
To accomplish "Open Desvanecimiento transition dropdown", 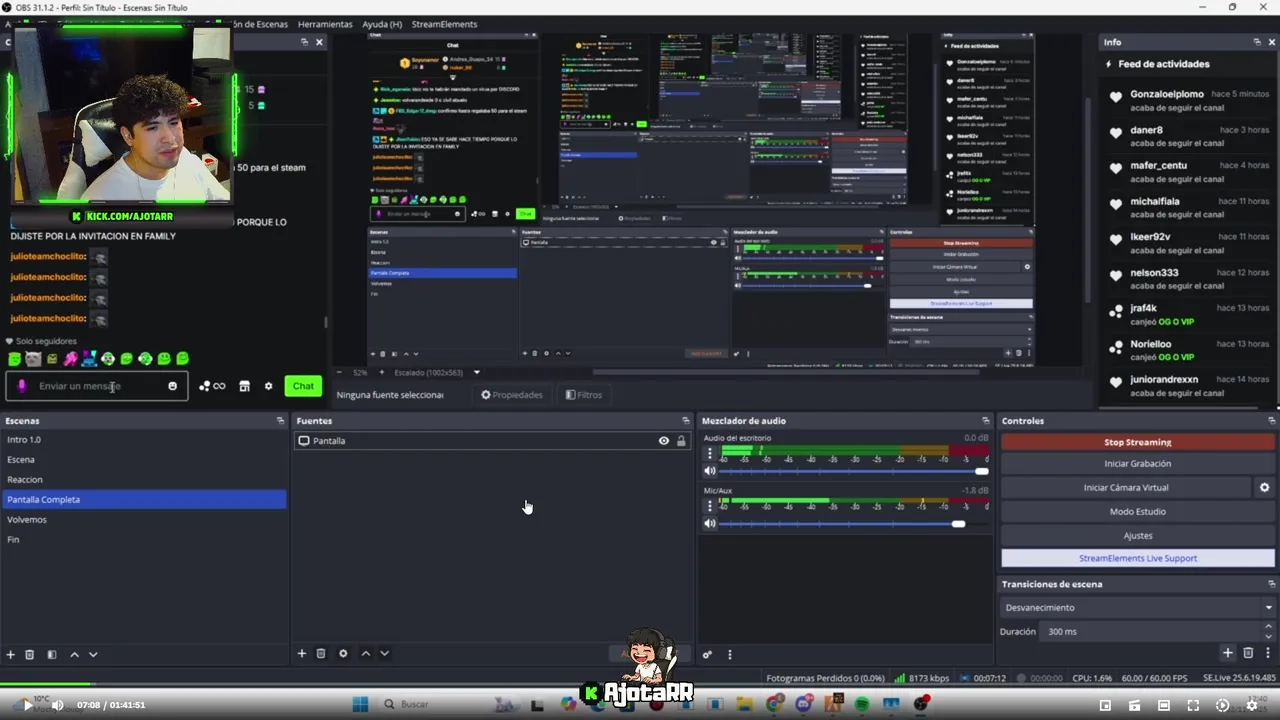I will coord(1138,607).
